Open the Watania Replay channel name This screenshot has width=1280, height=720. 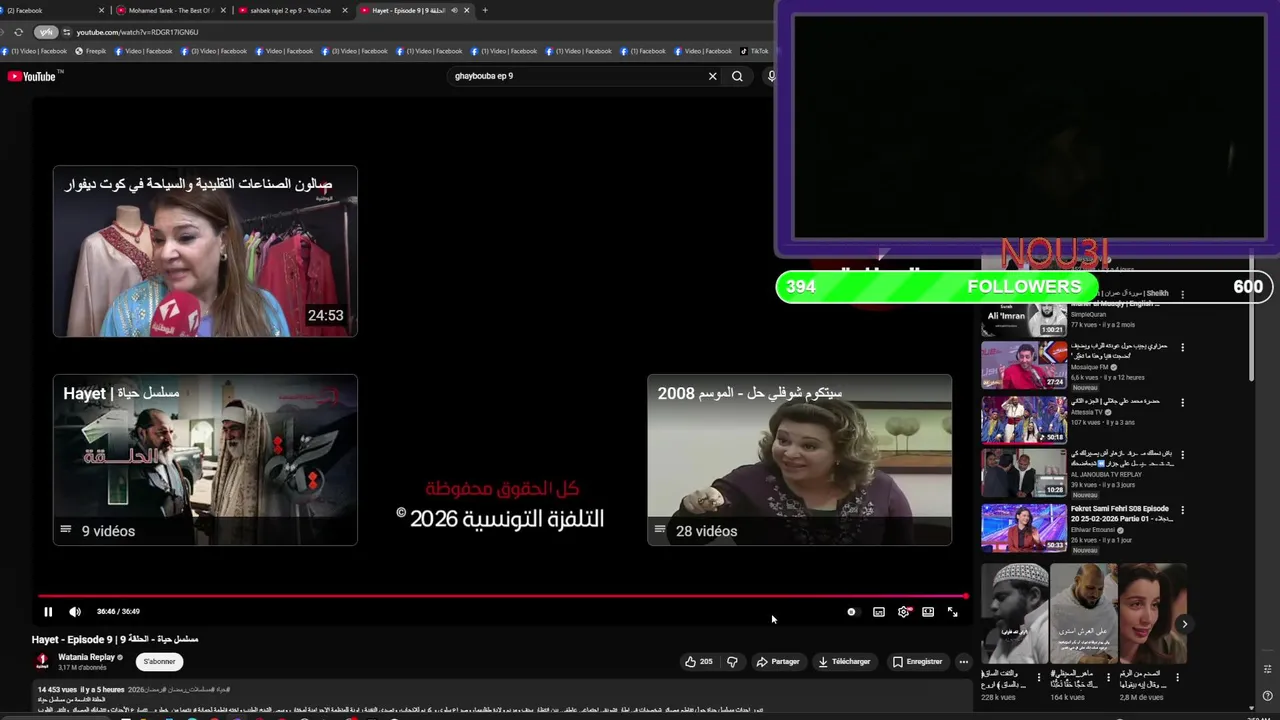point(87,657)
